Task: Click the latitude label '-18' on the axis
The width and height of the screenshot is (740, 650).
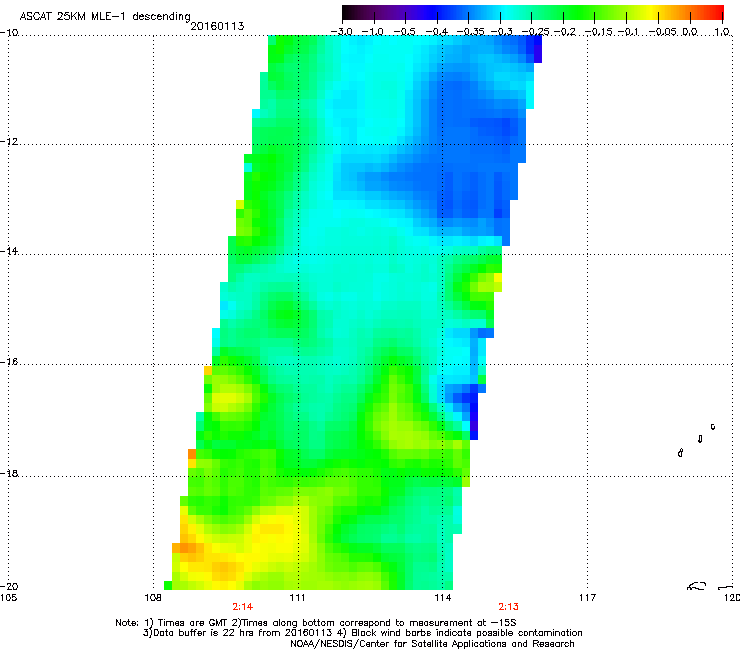Action: [9, 473]
